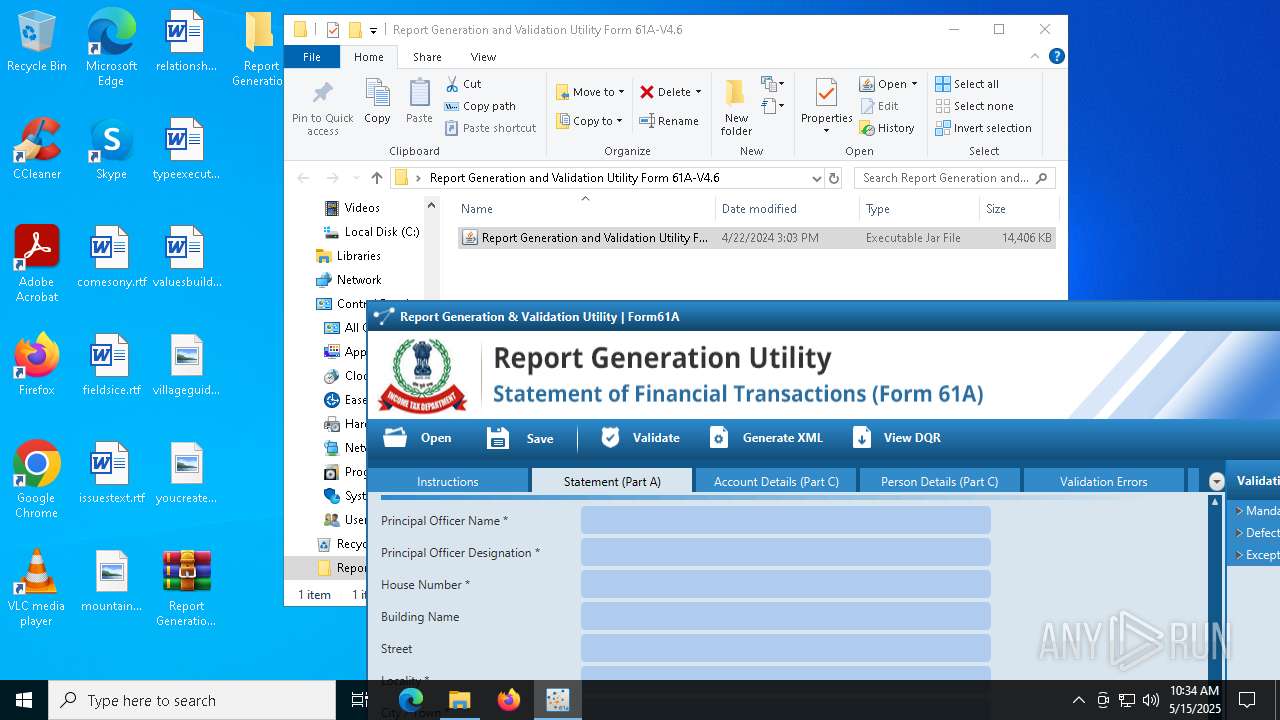The width and height of the screenshot is (1280, 720).
Task: Click Invert selection in Explorer ribbon
Action: coord(983,128)
